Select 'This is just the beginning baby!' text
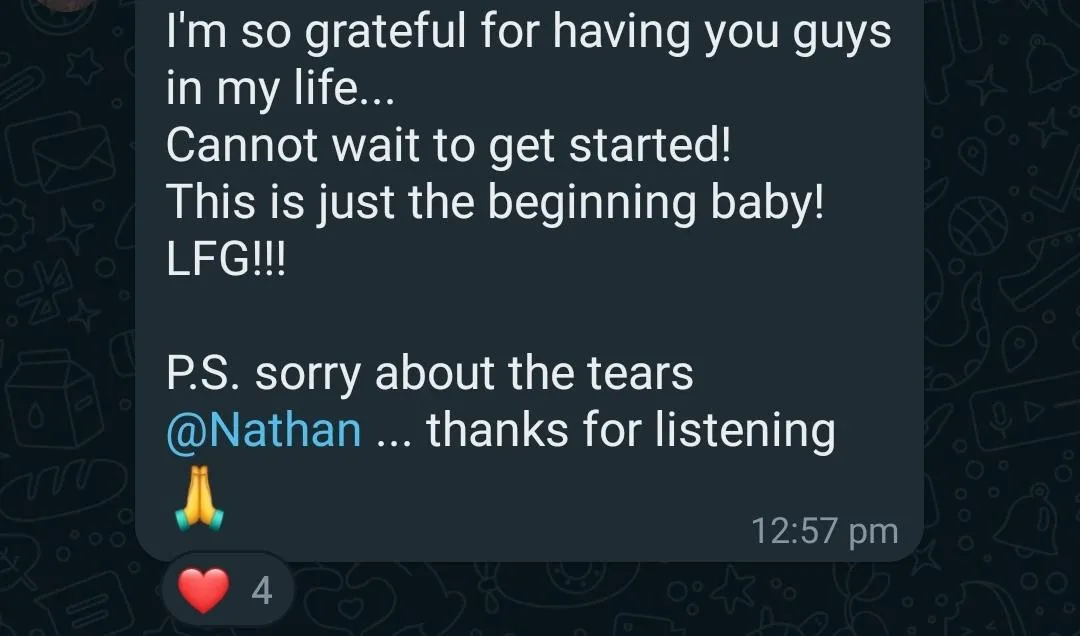Viewport: 1080px width, 636px height. [x=495, y=203]
